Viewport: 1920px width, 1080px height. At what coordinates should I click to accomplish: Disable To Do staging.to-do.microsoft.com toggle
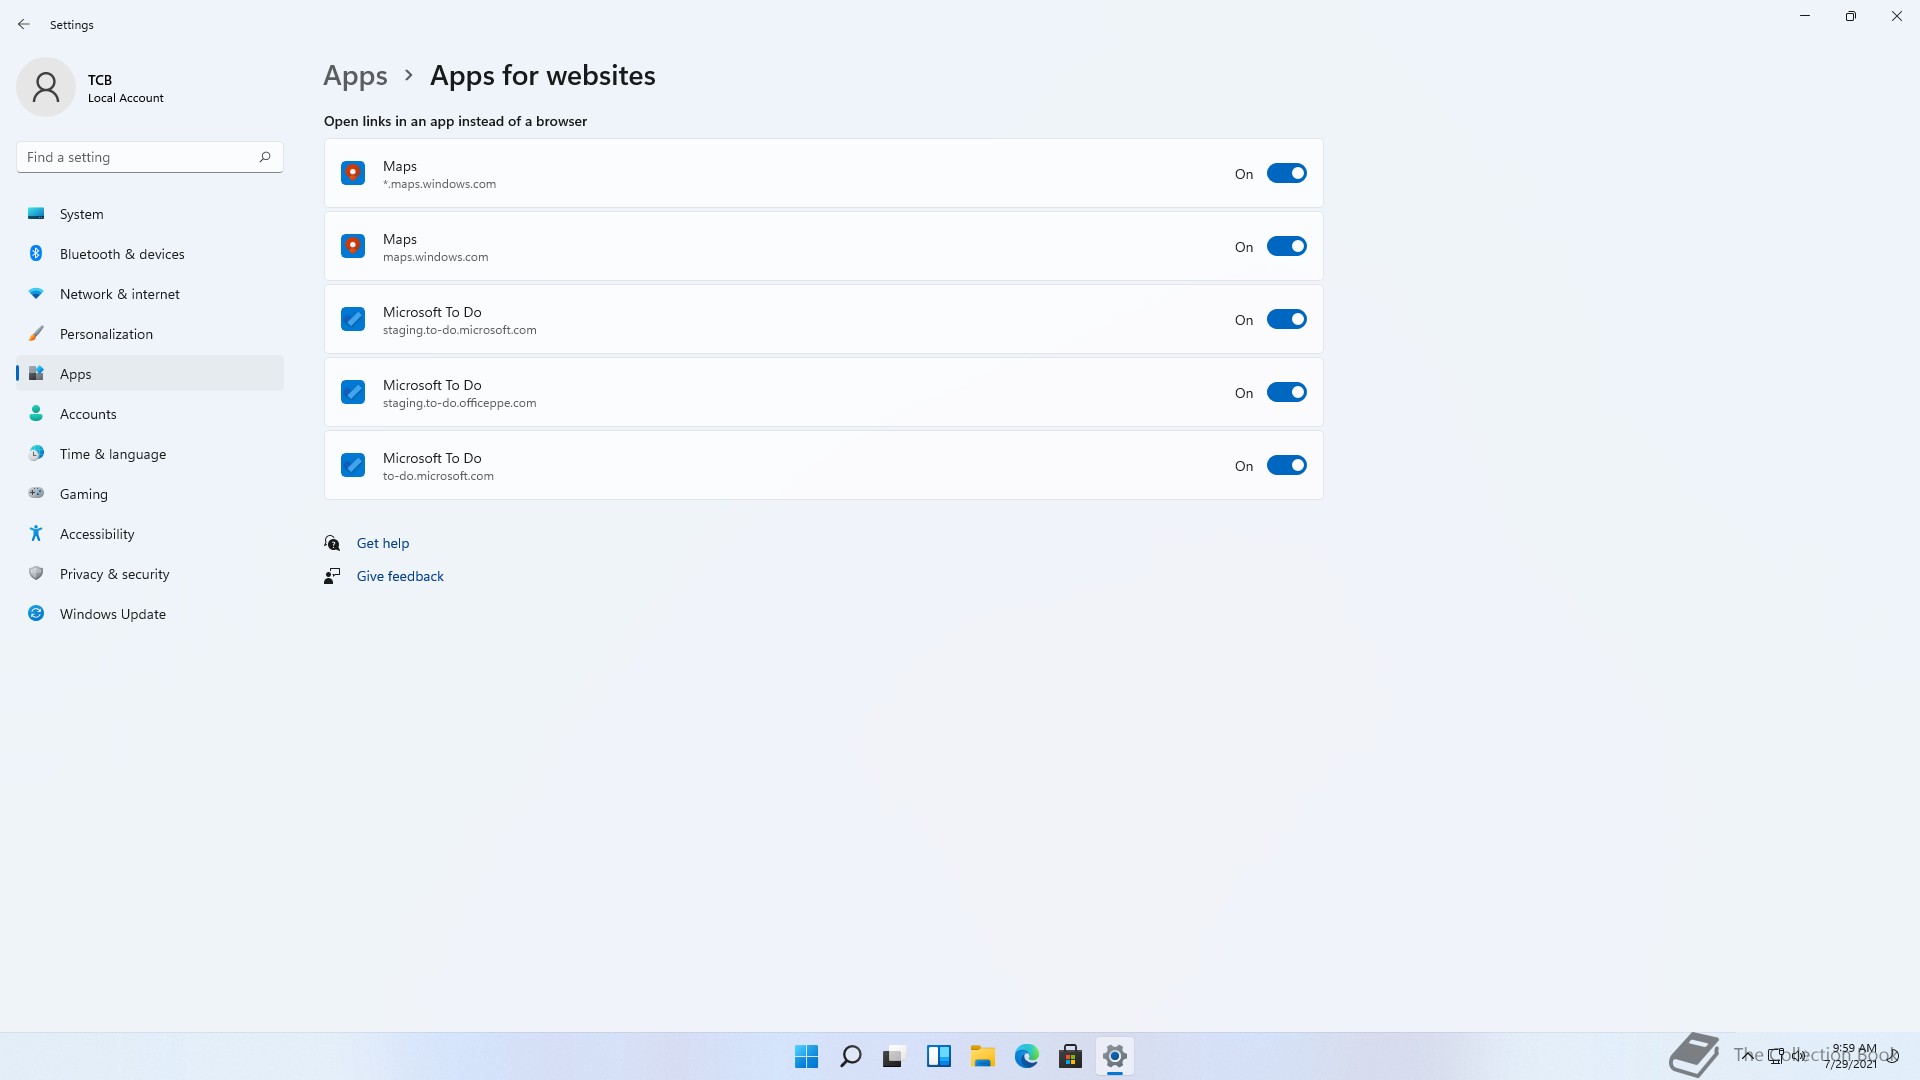(x=1286, y=319)
